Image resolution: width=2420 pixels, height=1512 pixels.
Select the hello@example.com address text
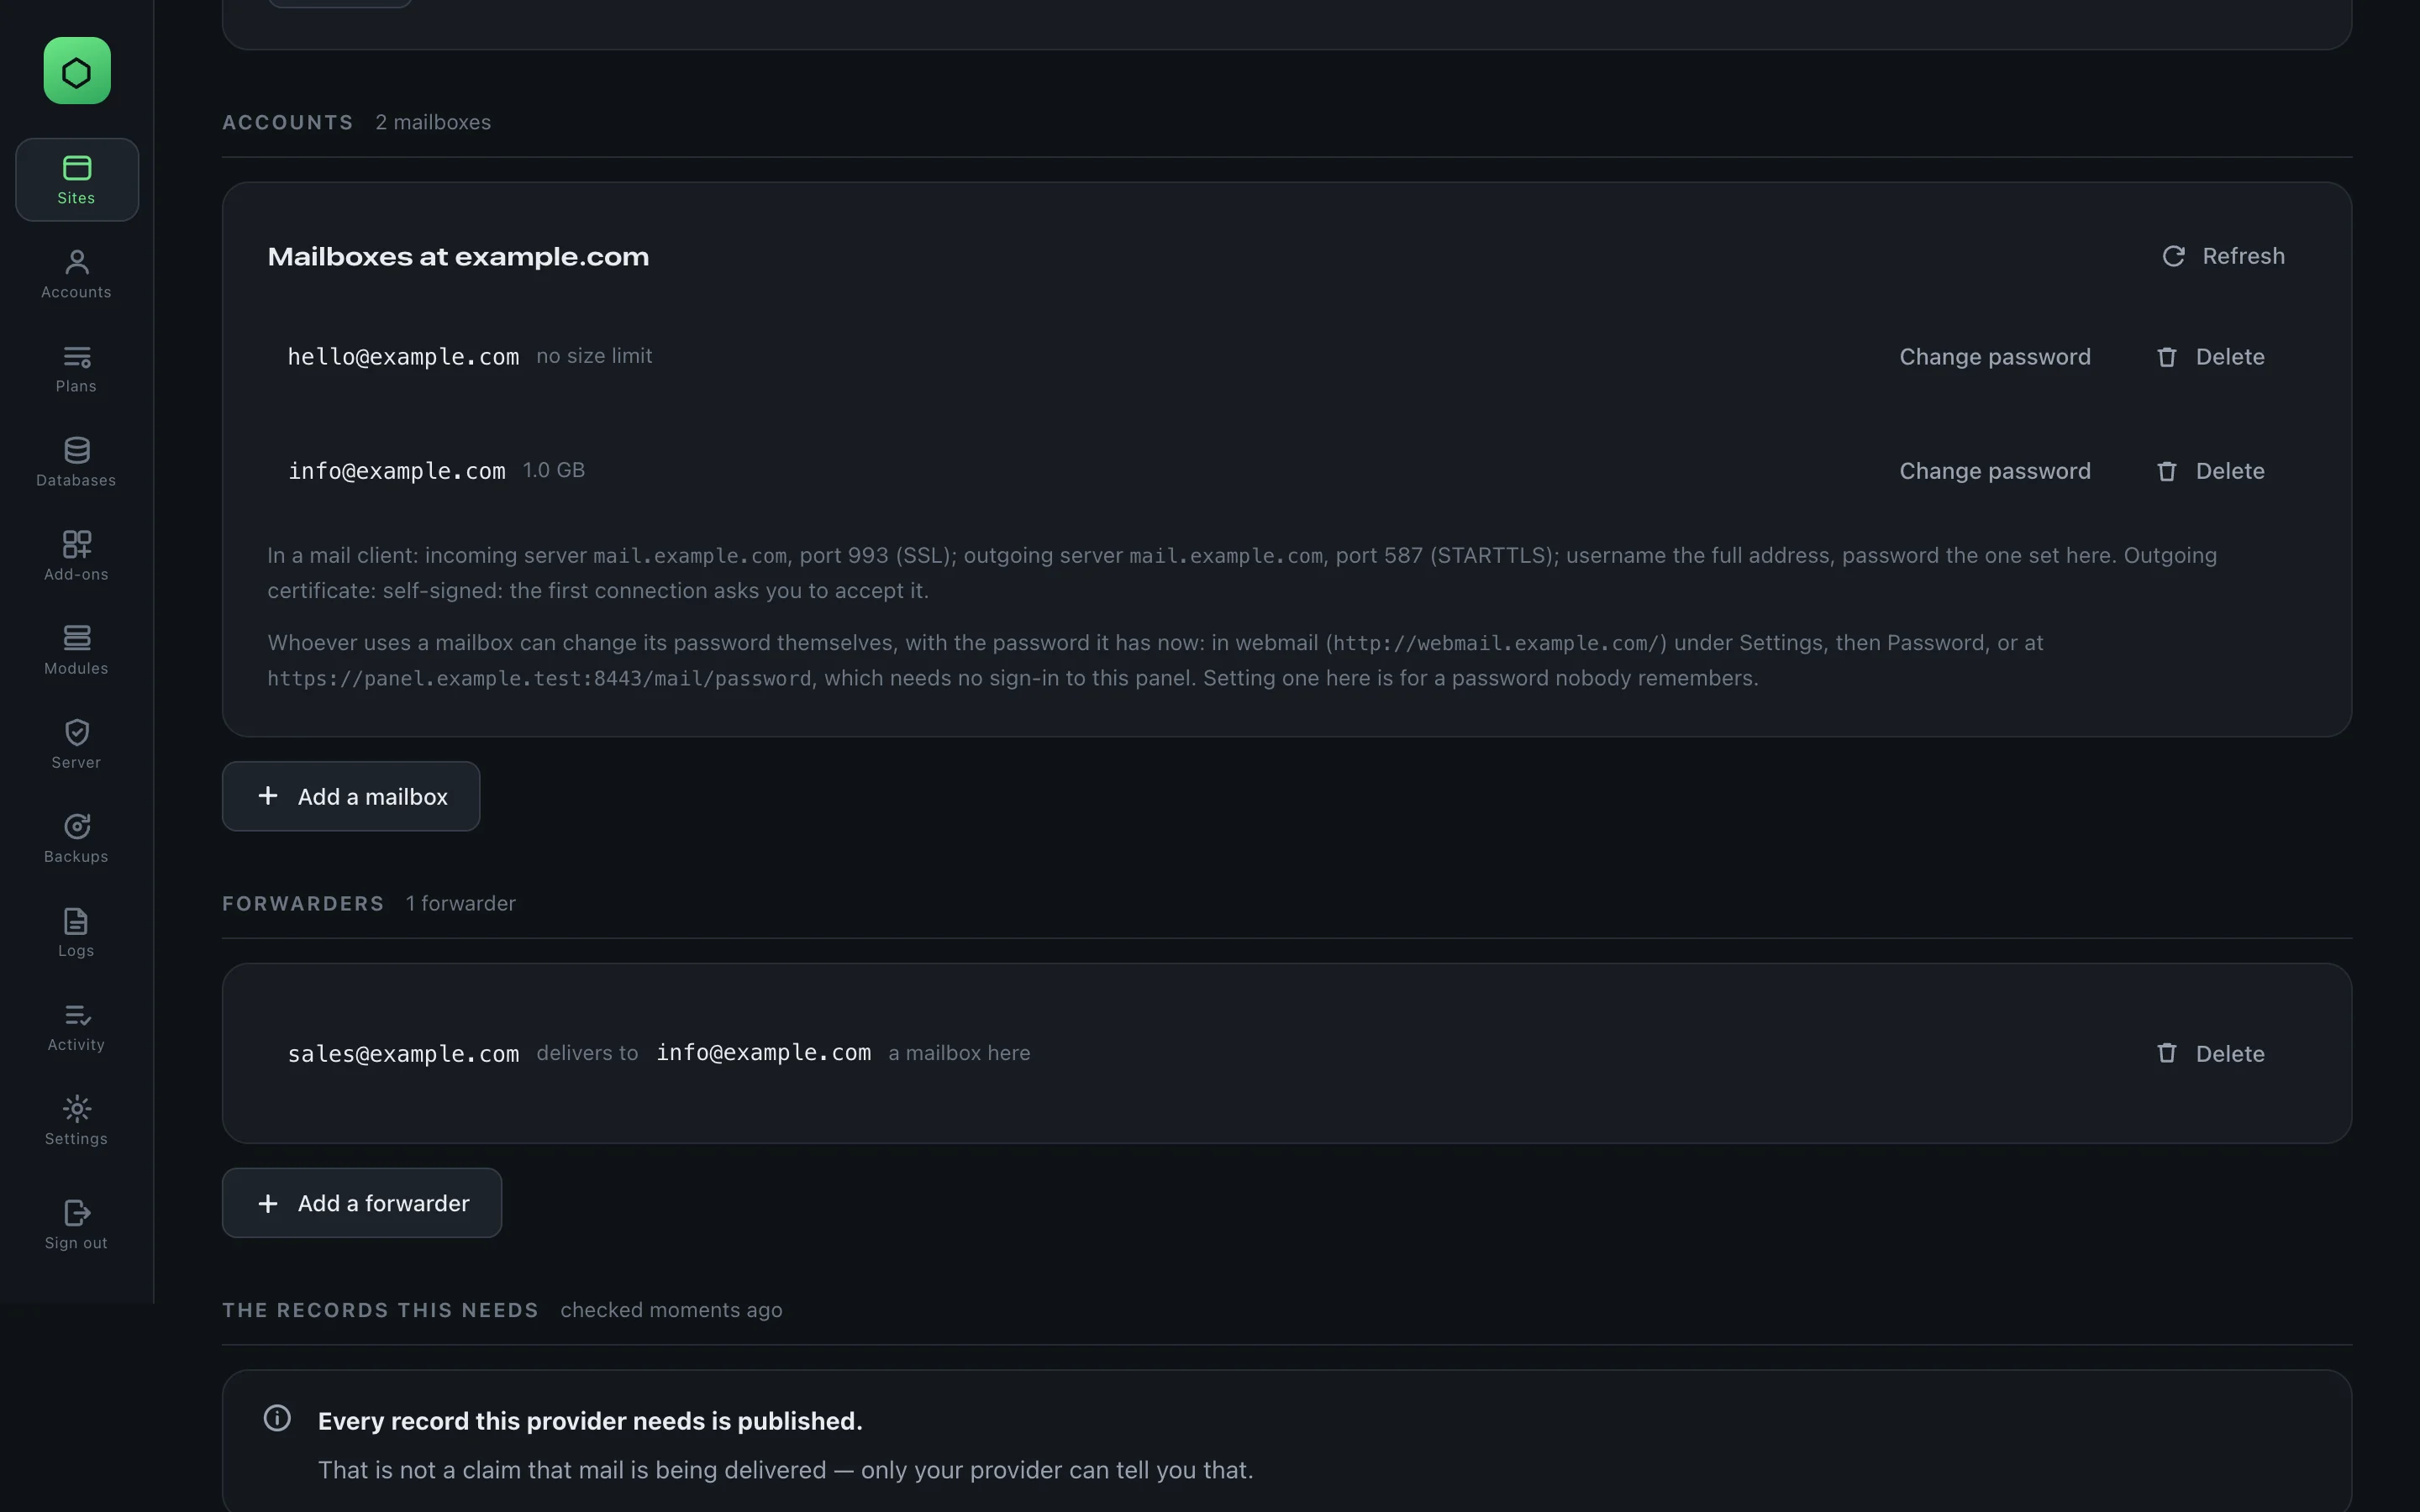pyautogui.click(x=403, y=357)
